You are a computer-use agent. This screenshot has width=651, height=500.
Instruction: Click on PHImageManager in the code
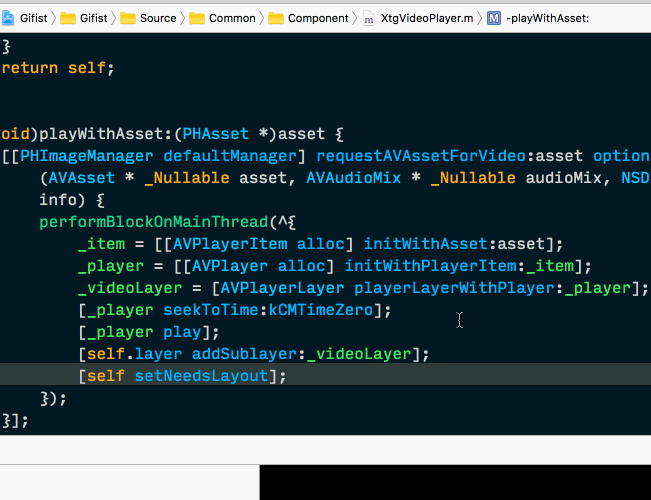pos(87,156)
